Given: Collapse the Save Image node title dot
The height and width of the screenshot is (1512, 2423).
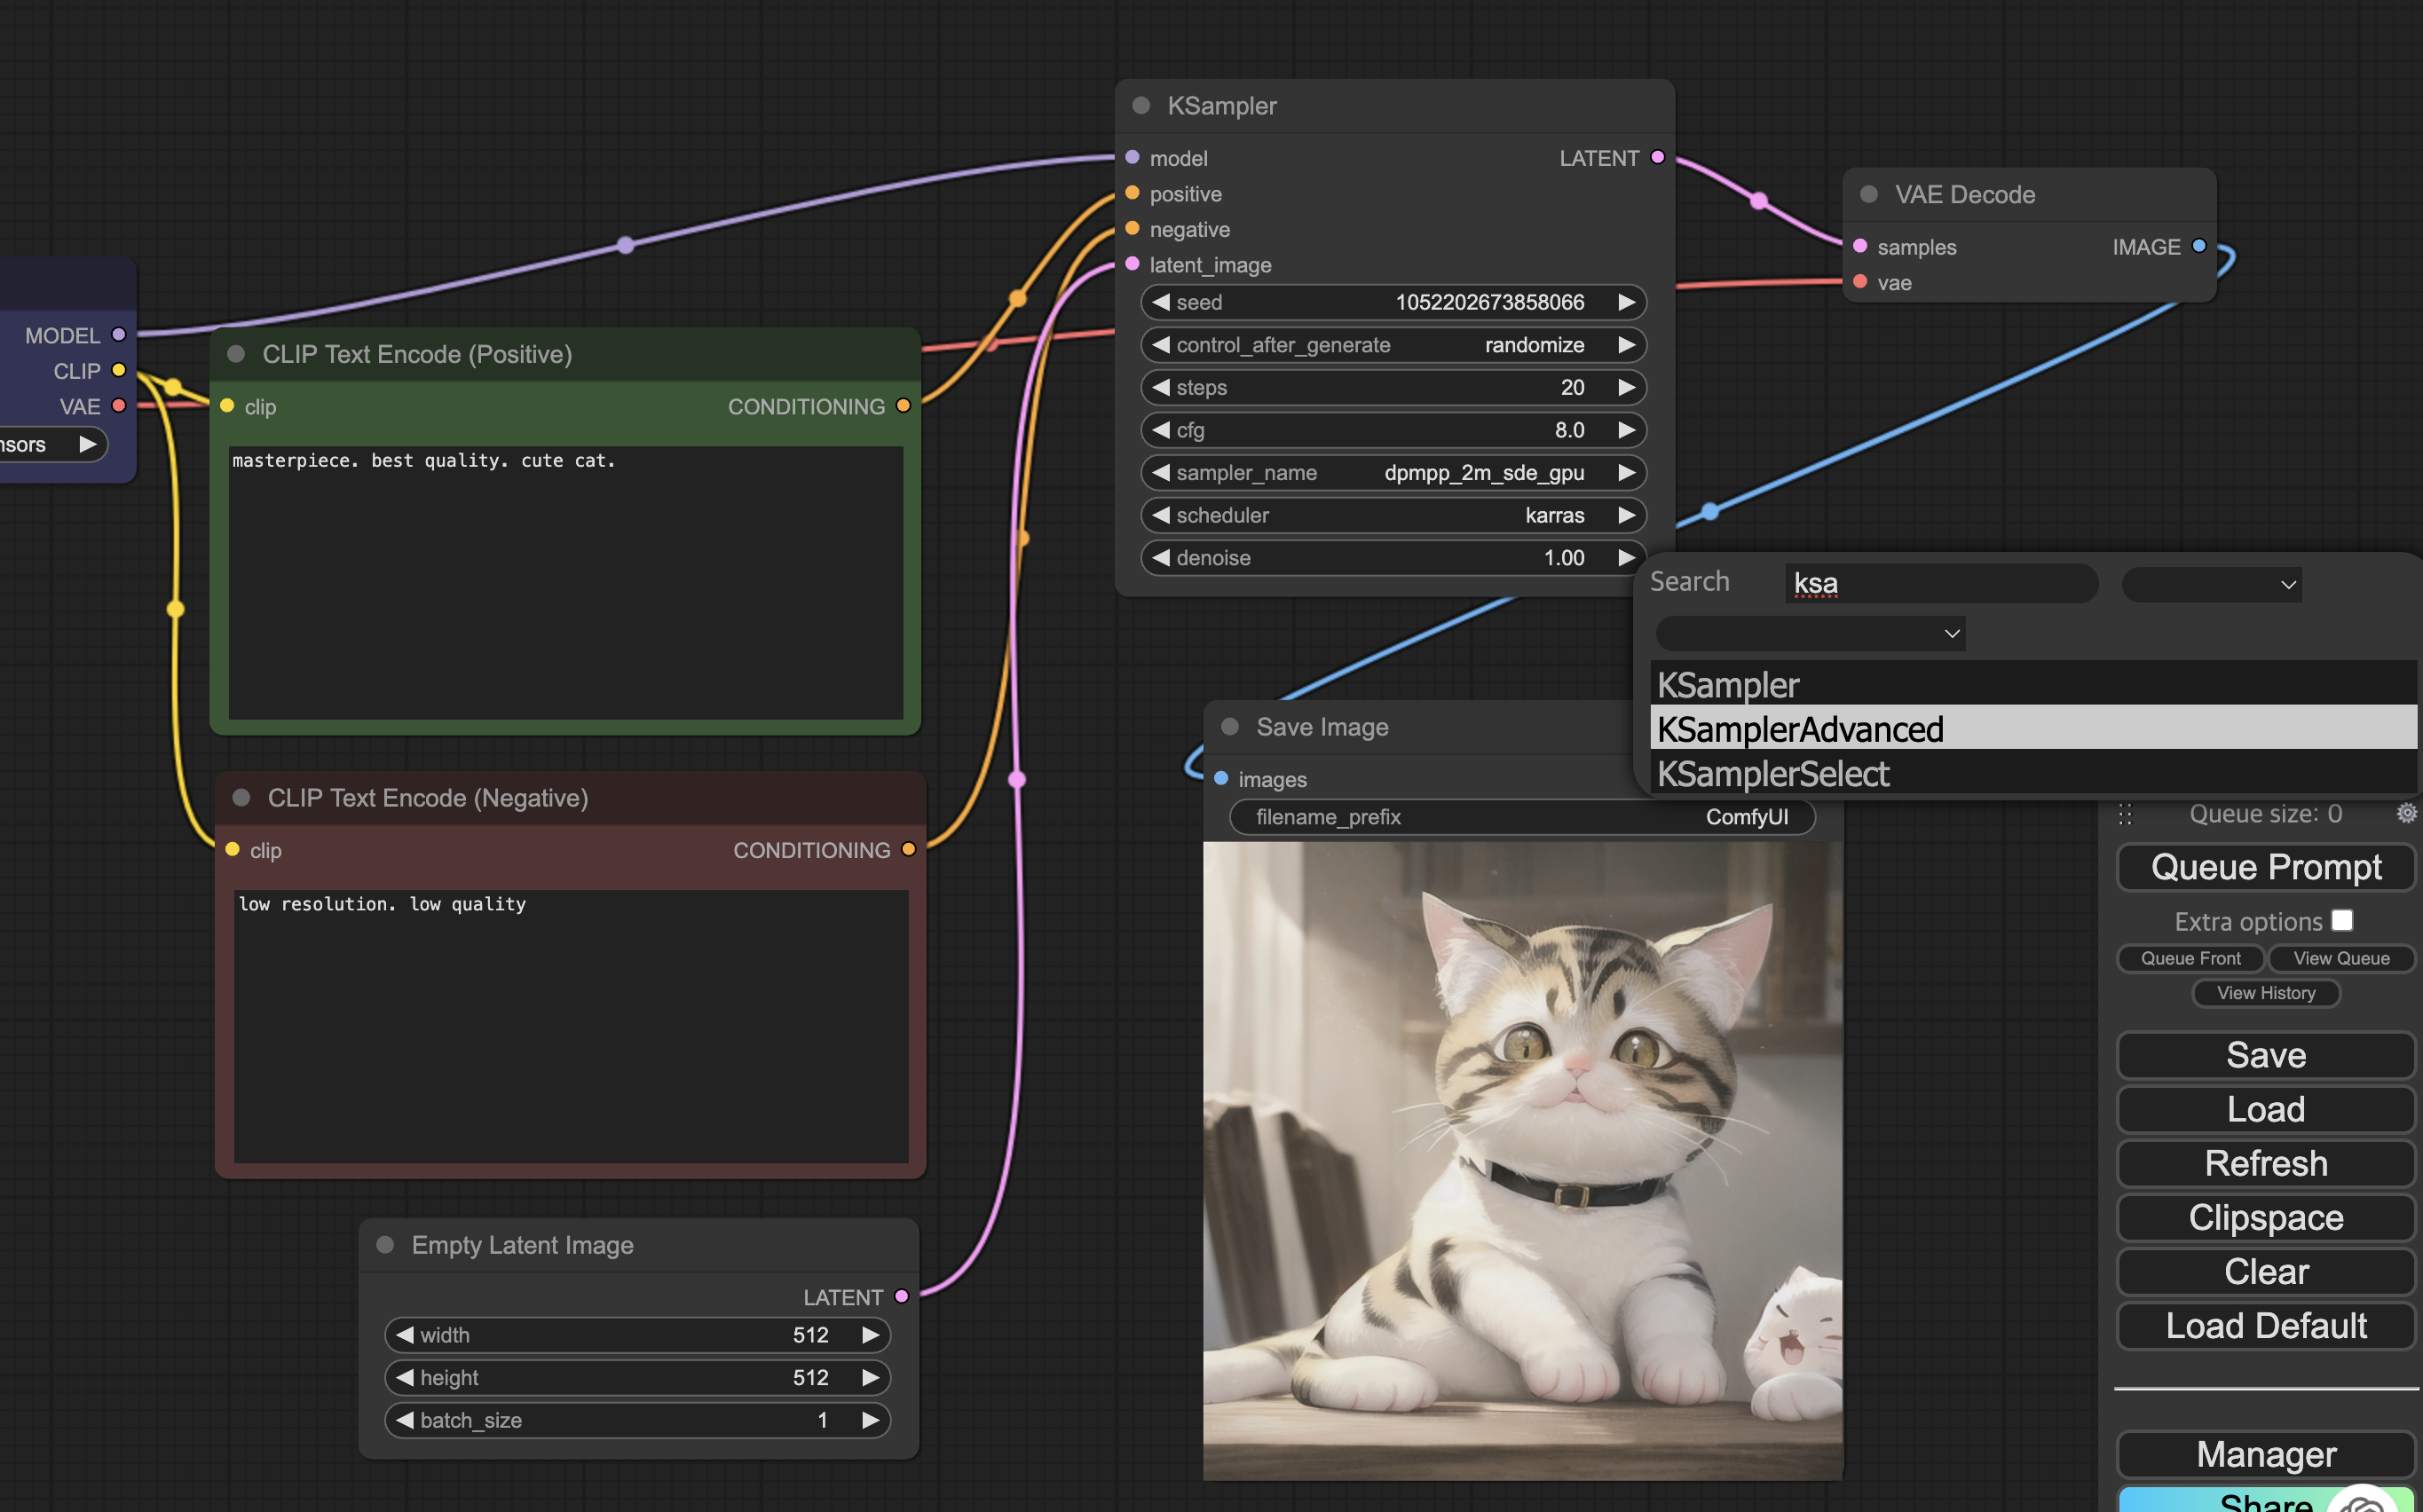Looking at the screenshot, I should [x=1230, y=727].
